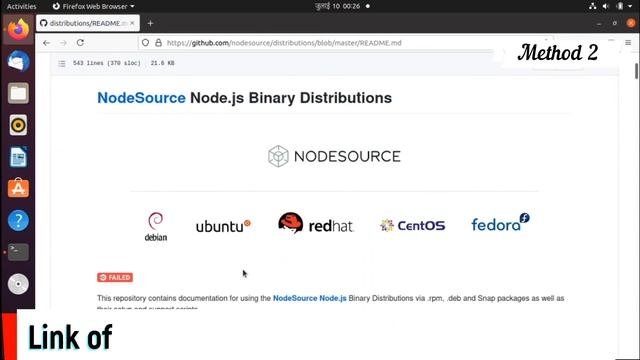Click the '21.6 KB' file size
This screenshot has height=360, width=640.
point(162,63)
